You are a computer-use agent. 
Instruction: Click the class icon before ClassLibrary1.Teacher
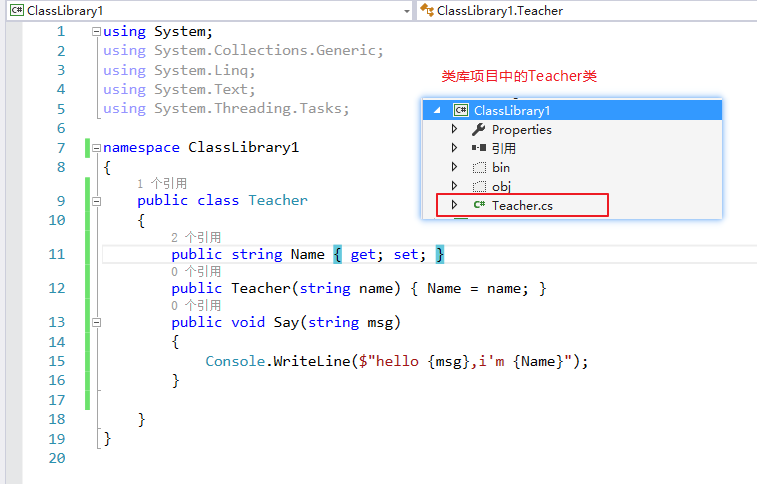(x=427, y=10)
